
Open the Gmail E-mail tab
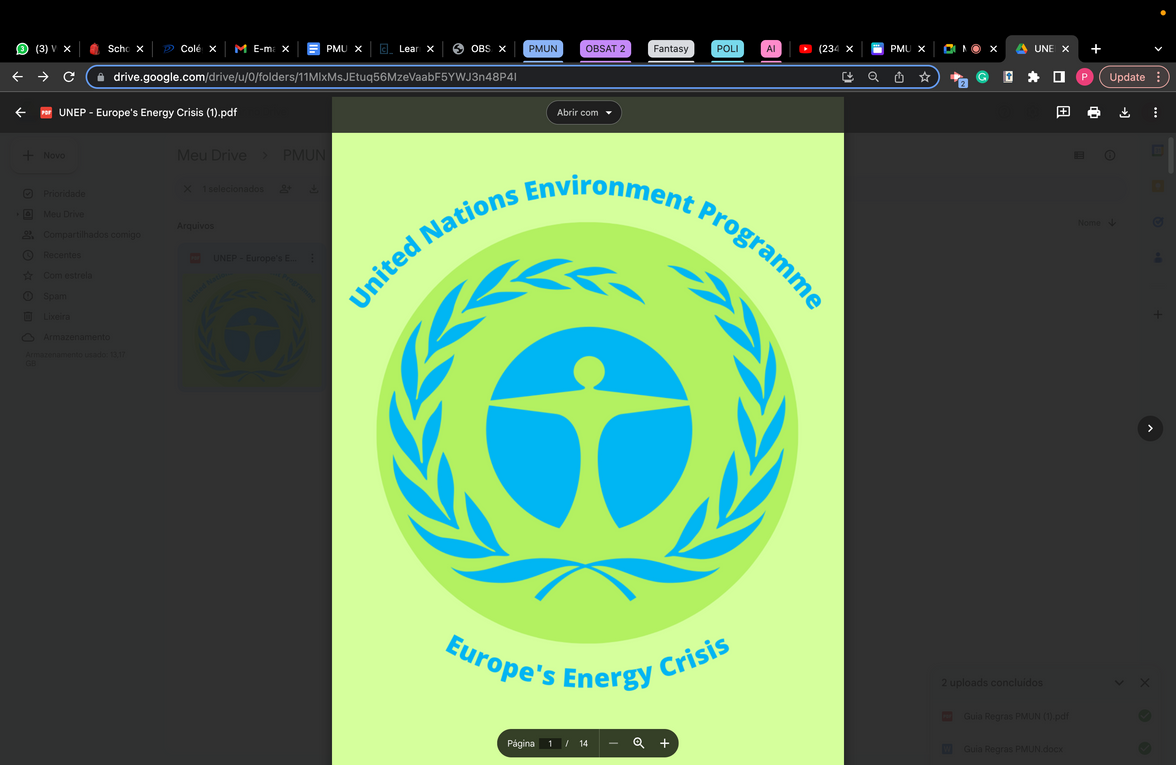pyautogui.click(x=262, y=49)
